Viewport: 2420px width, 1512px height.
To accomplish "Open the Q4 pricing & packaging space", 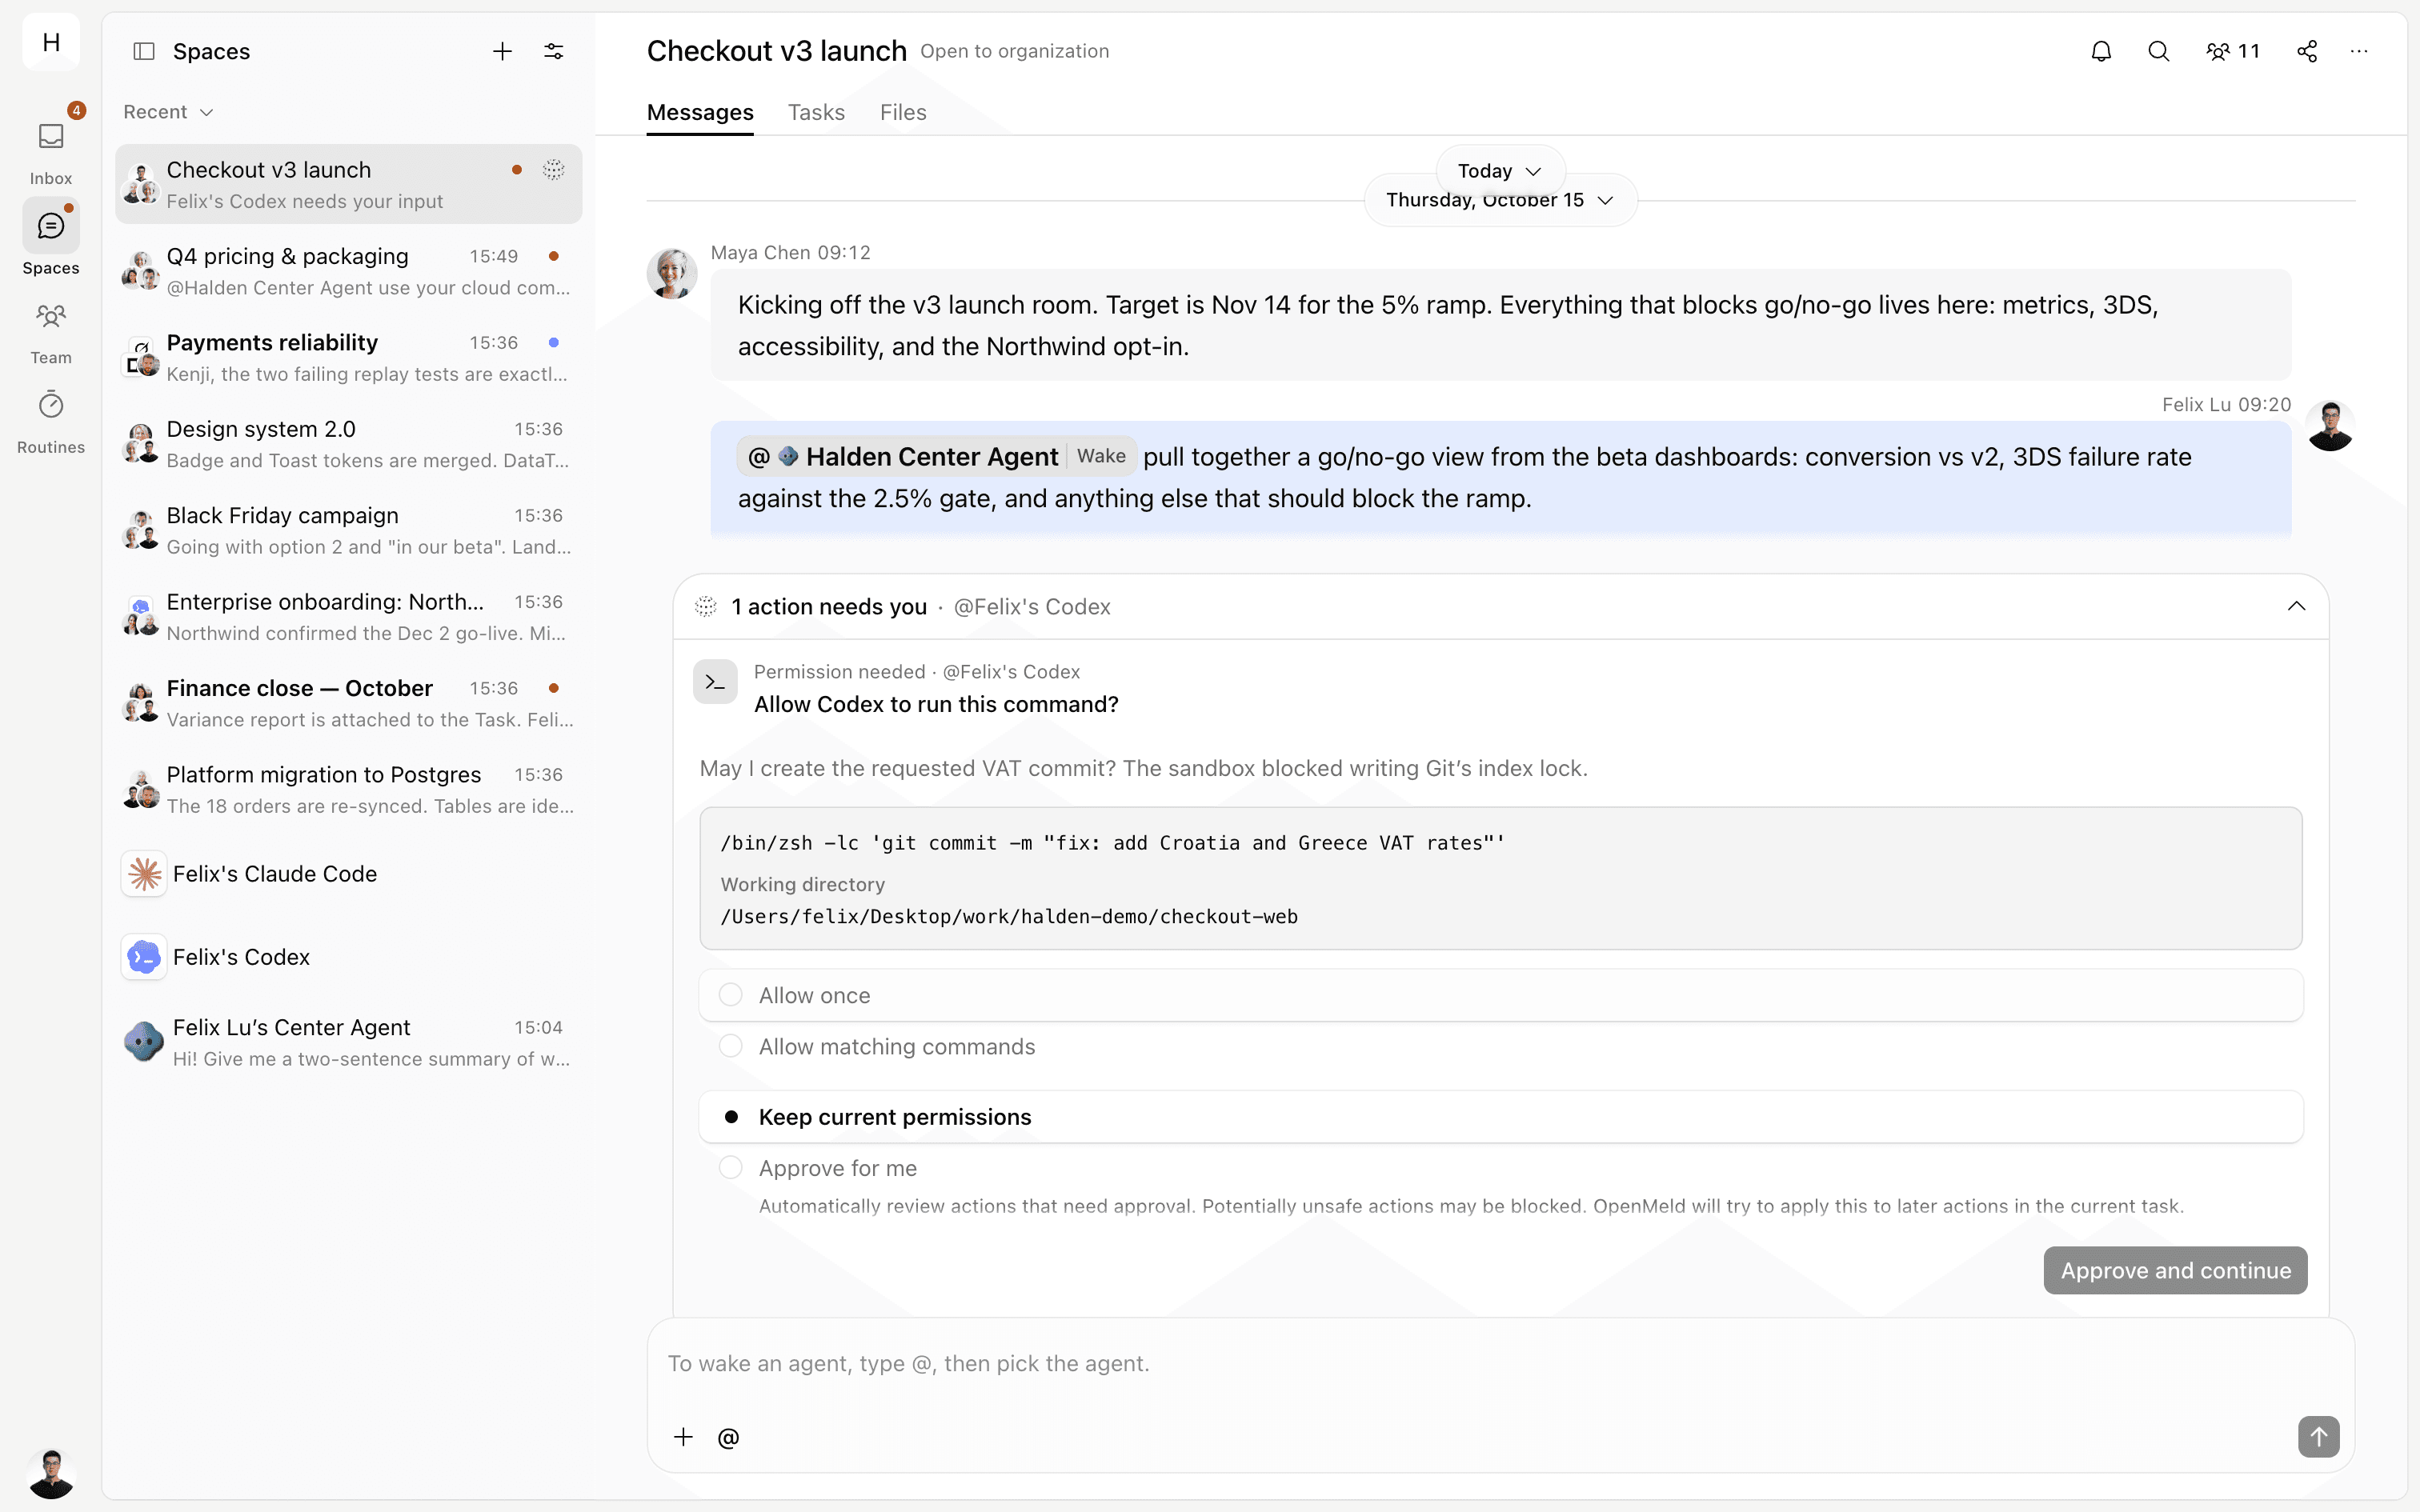I will [x=348, y=271].
